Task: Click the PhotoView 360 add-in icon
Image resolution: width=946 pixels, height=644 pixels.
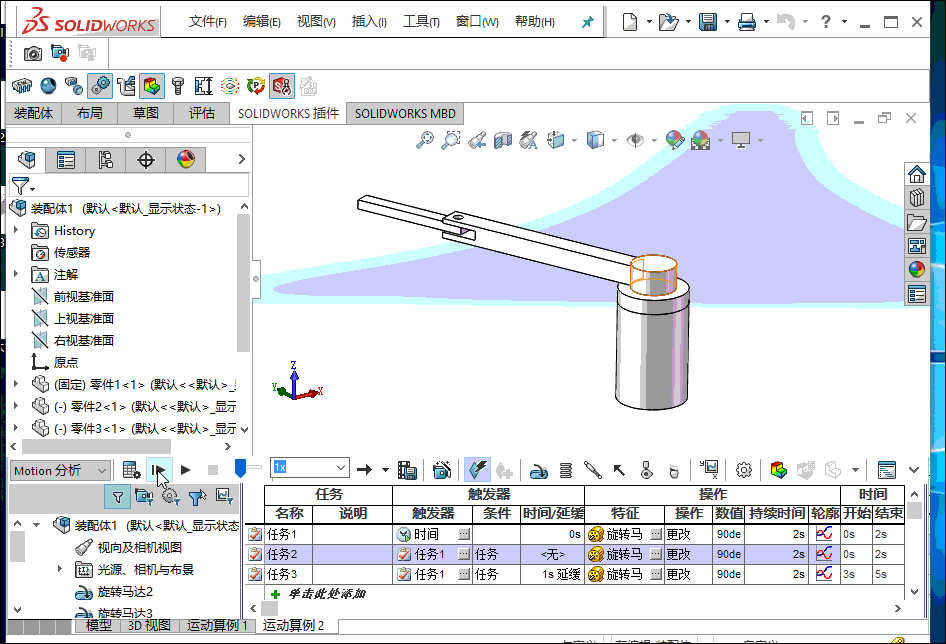Action: (x=48, y=86)
